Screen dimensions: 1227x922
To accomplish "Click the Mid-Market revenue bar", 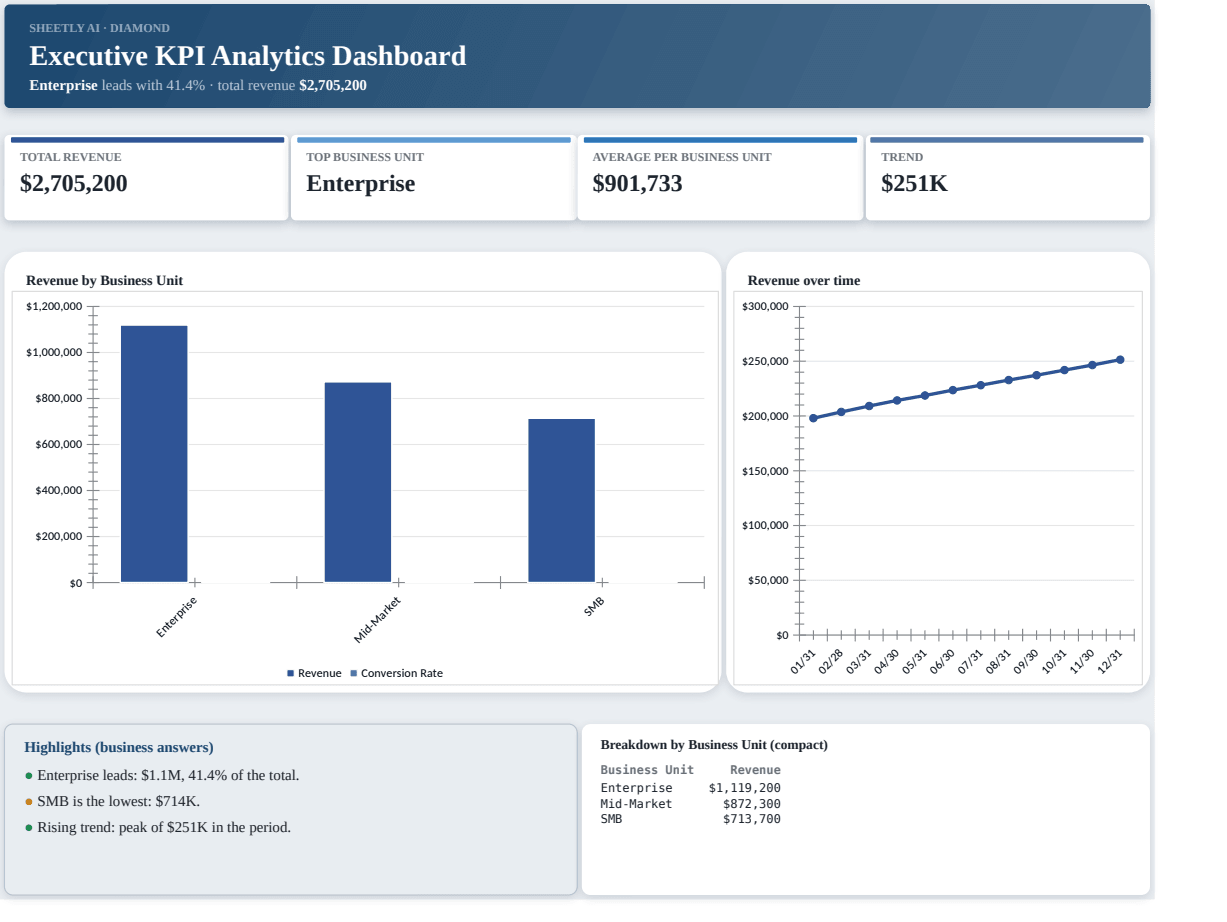I will click(358, 482).
